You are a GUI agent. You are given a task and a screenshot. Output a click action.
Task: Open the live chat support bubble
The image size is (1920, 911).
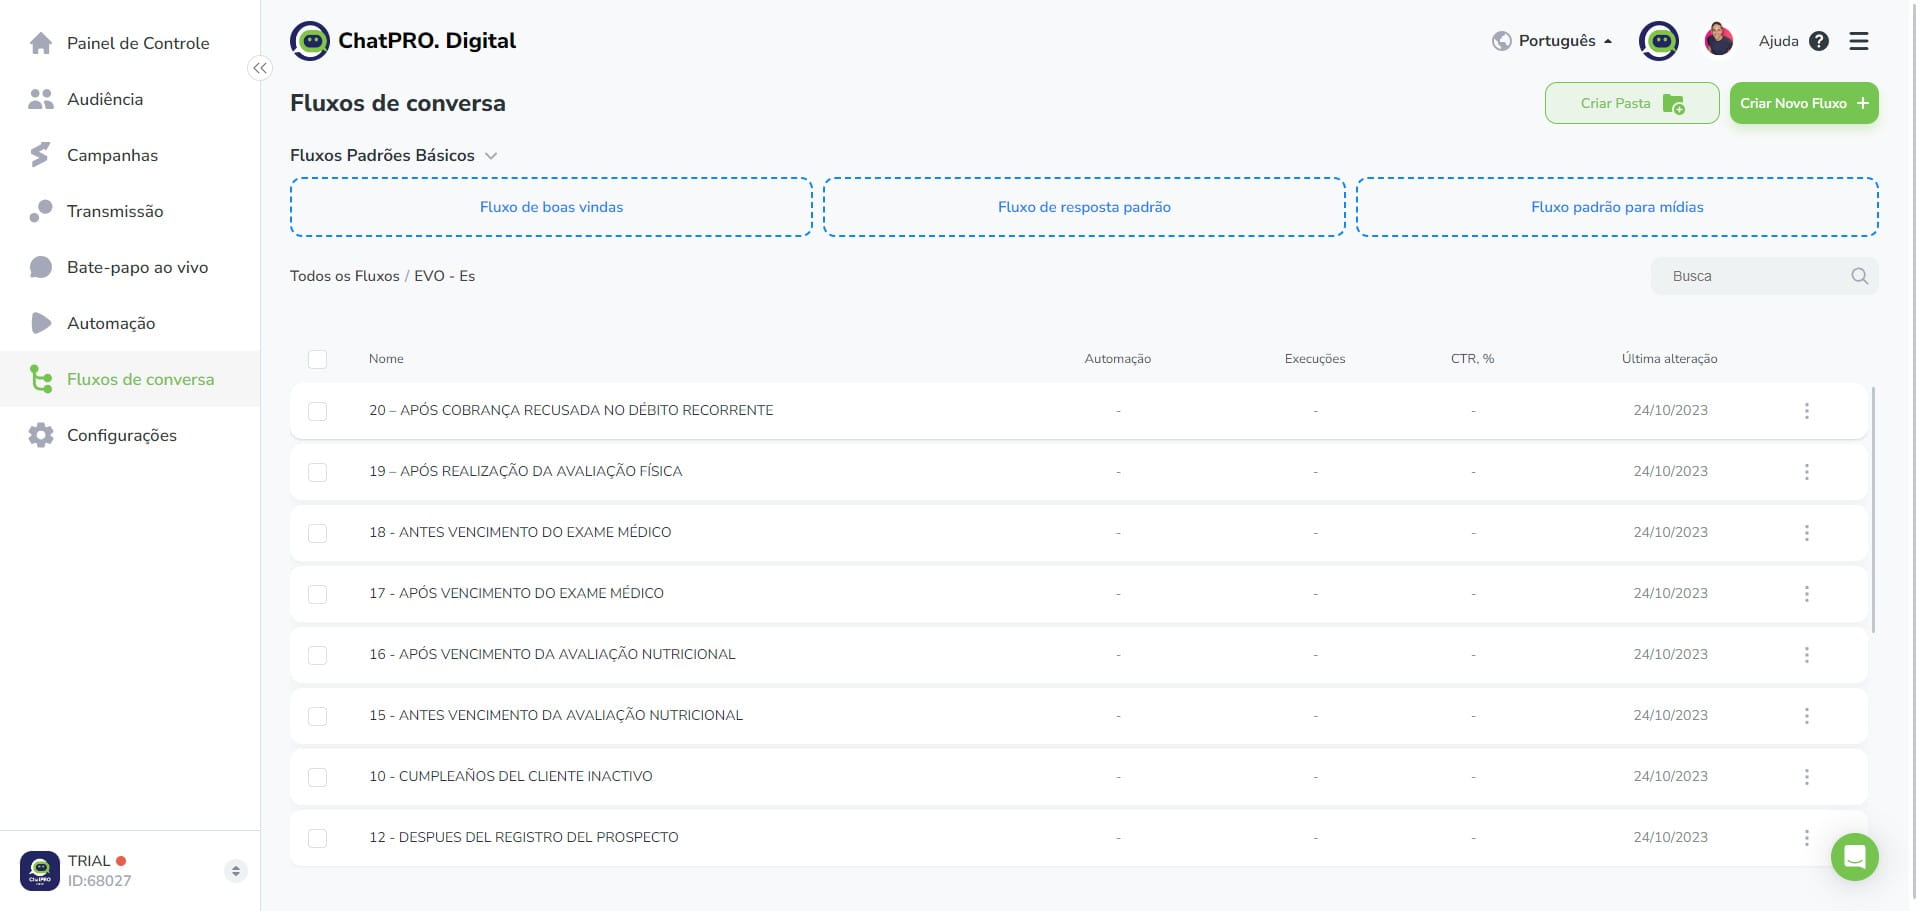1855,857
